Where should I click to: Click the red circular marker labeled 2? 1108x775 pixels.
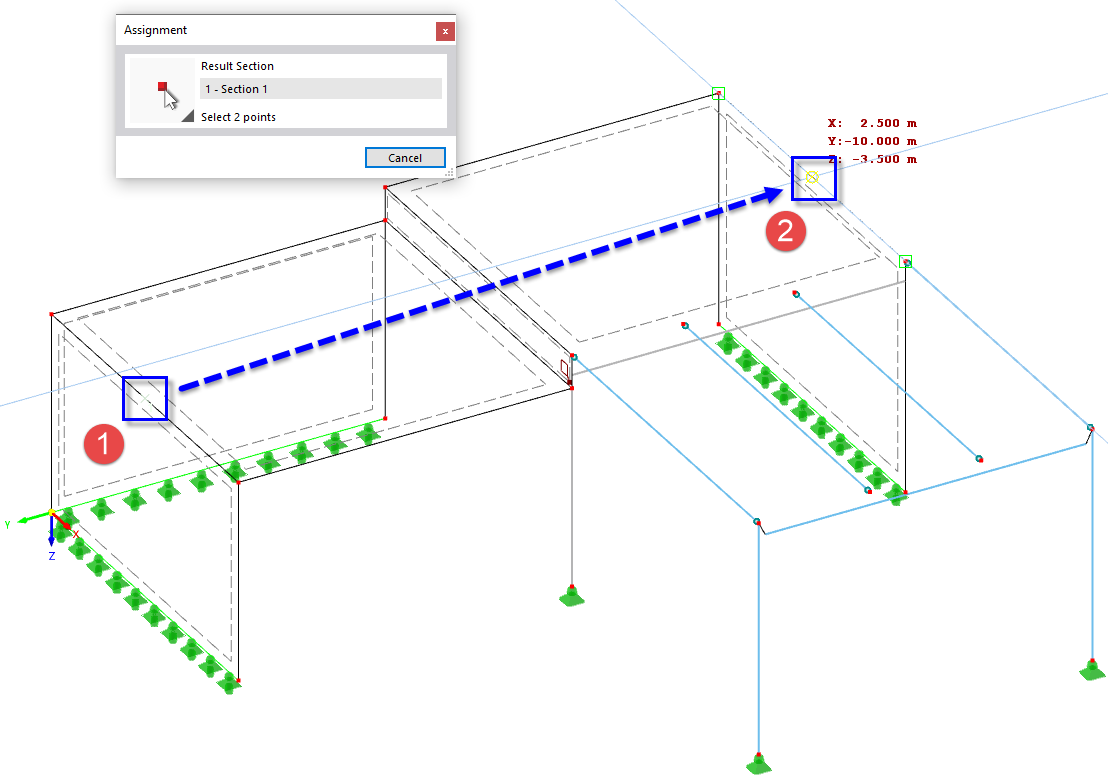click(786, 231)
